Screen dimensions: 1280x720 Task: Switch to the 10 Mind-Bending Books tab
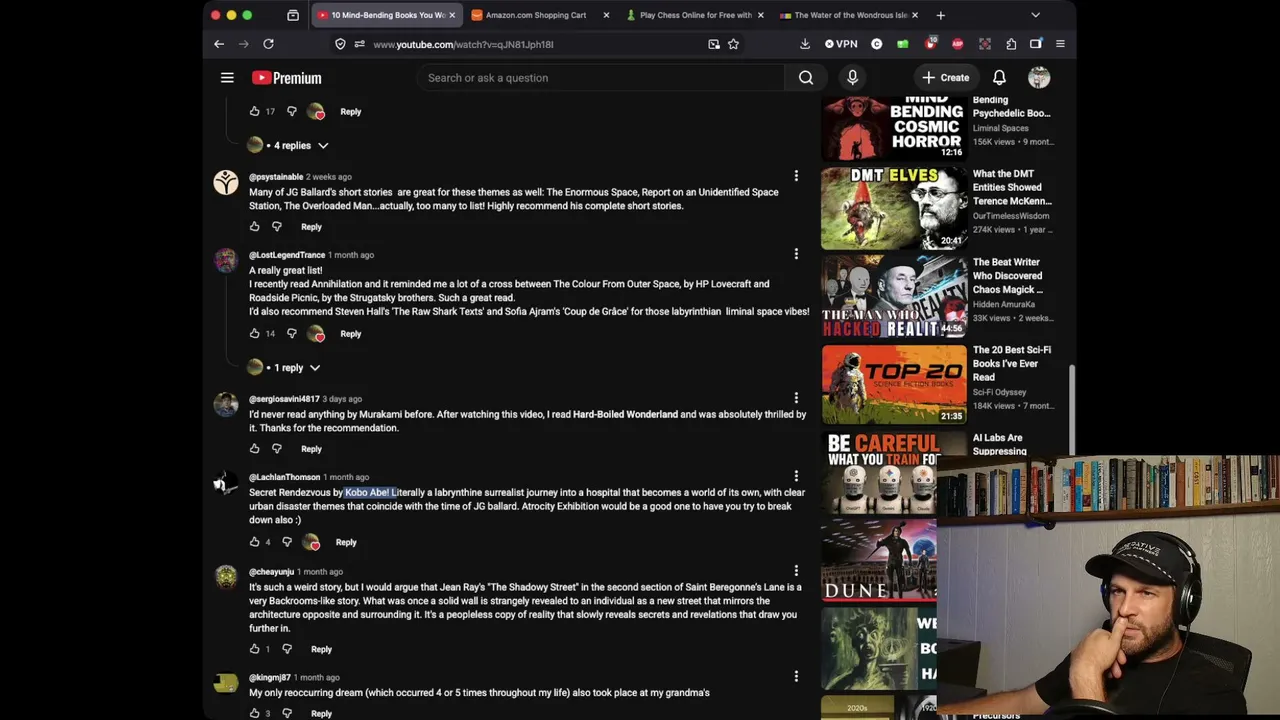386,15
